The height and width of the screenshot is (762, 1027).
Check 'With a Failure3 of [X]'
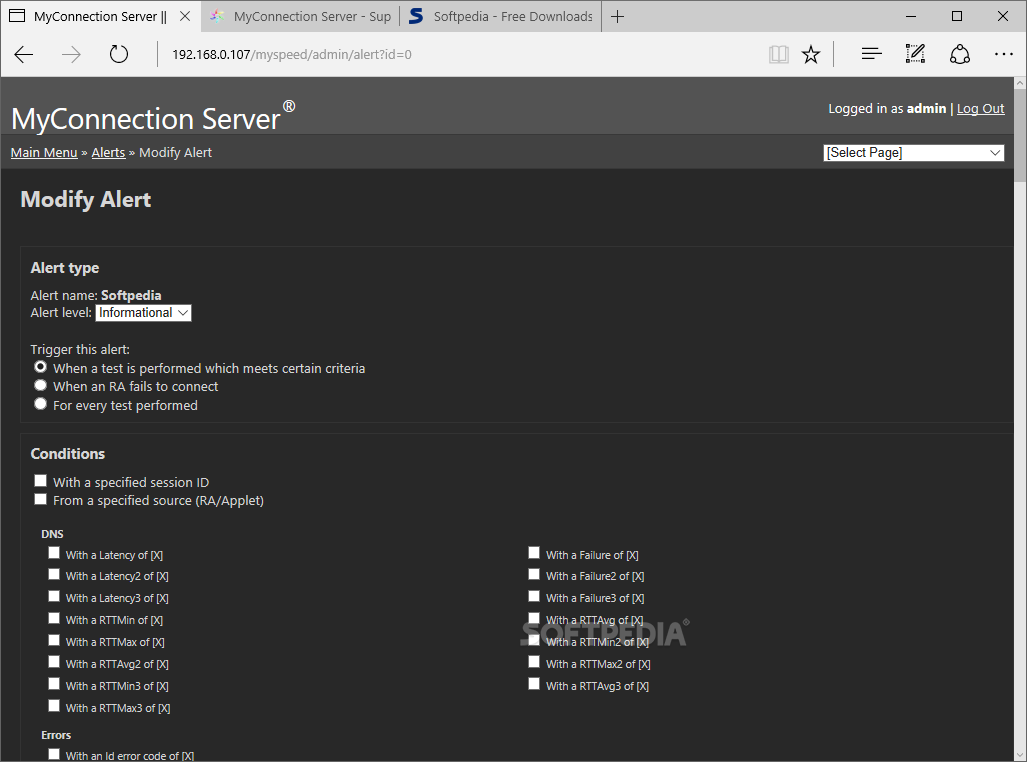point(534,596)
